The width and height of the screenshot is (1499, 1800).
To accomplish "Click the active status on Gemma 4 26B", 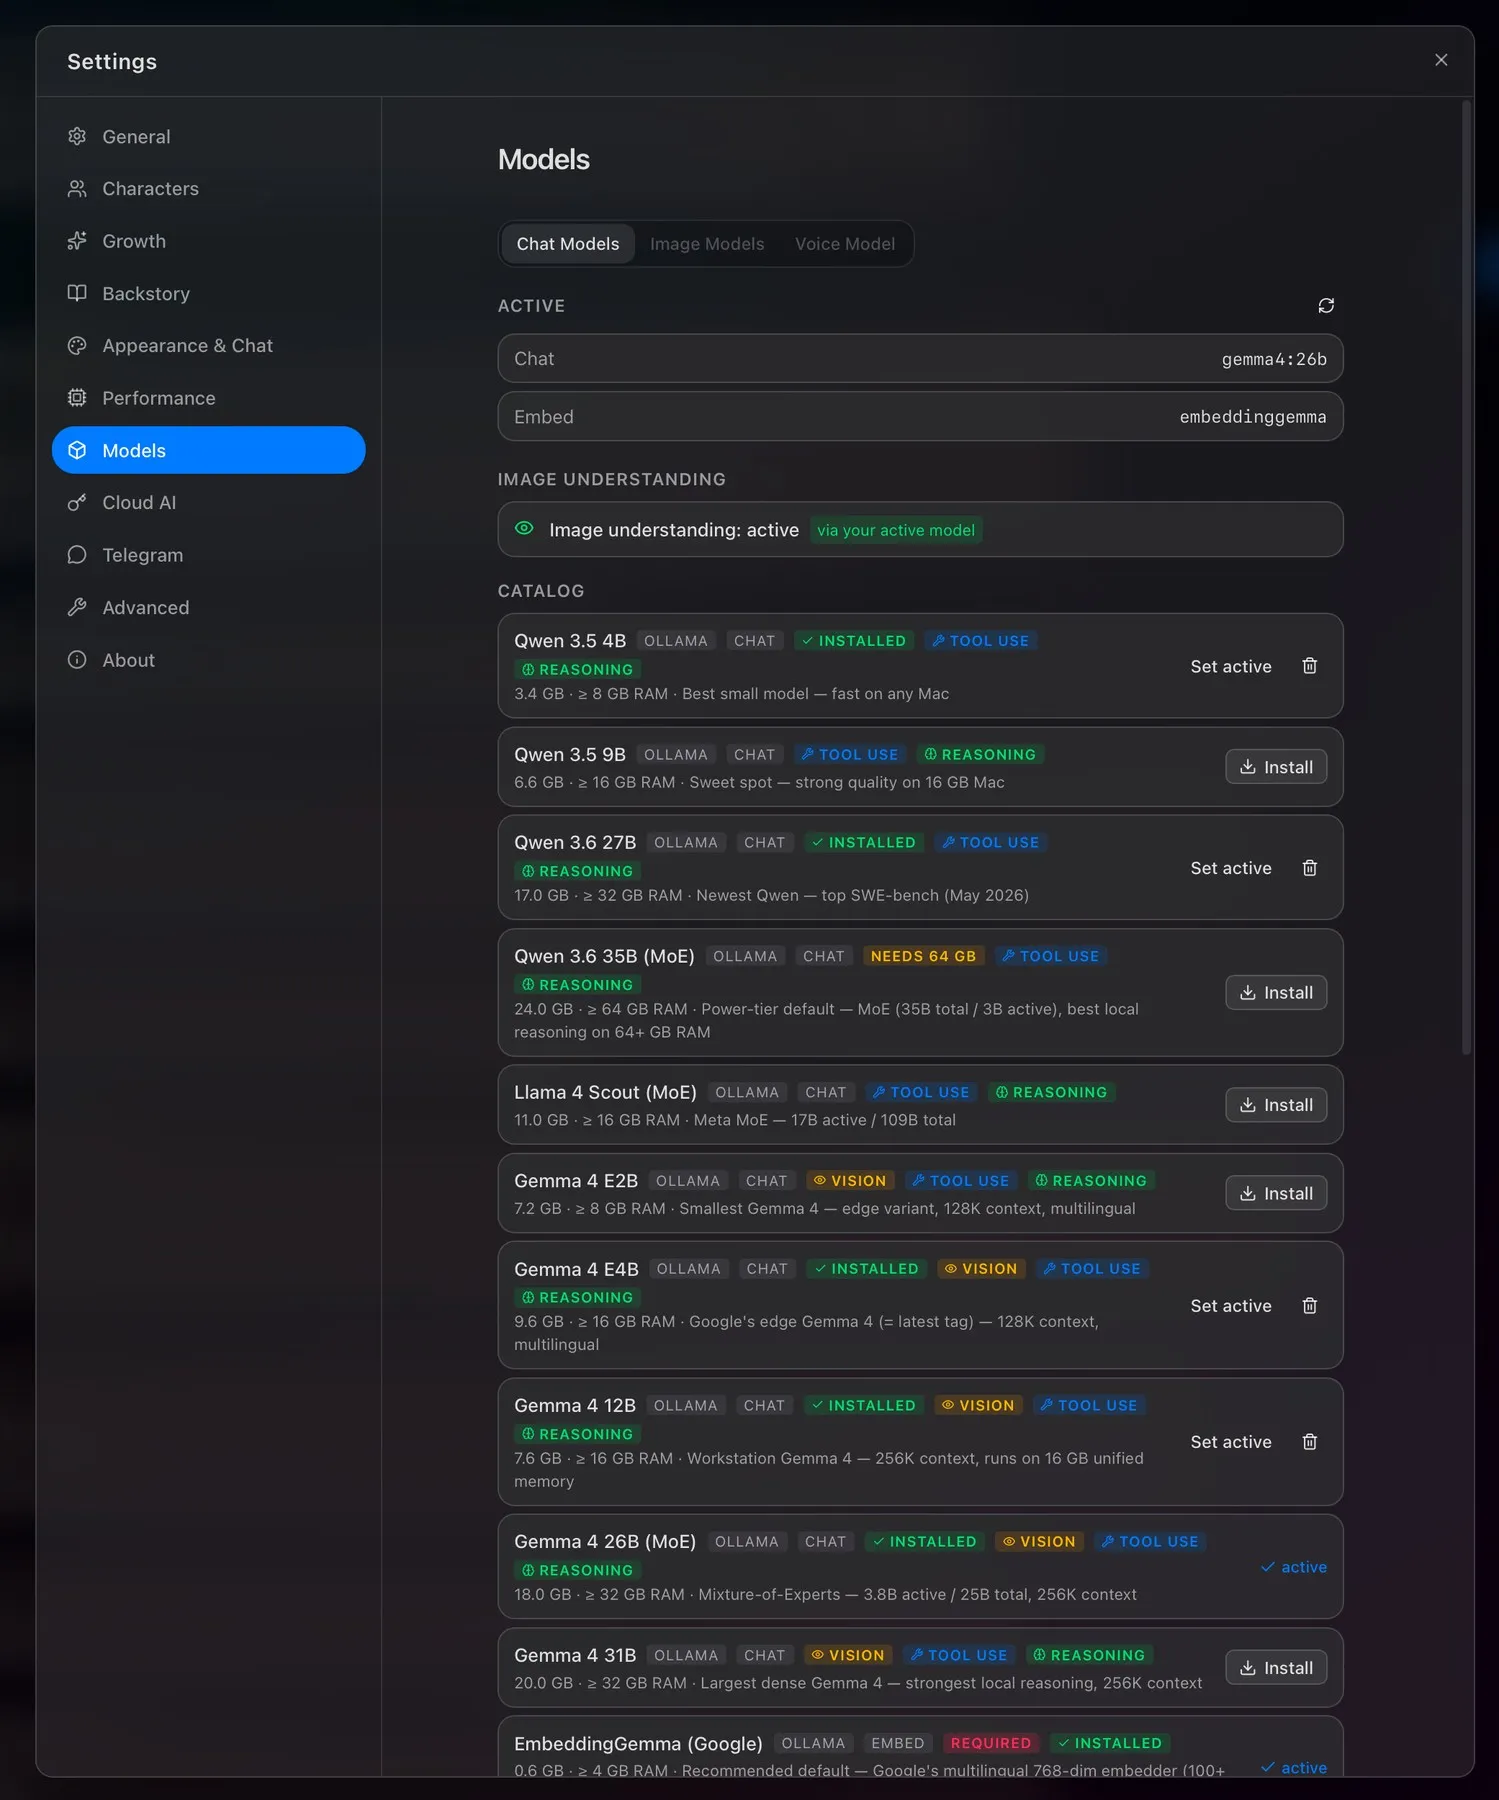I will (x=1294, y=1567).
